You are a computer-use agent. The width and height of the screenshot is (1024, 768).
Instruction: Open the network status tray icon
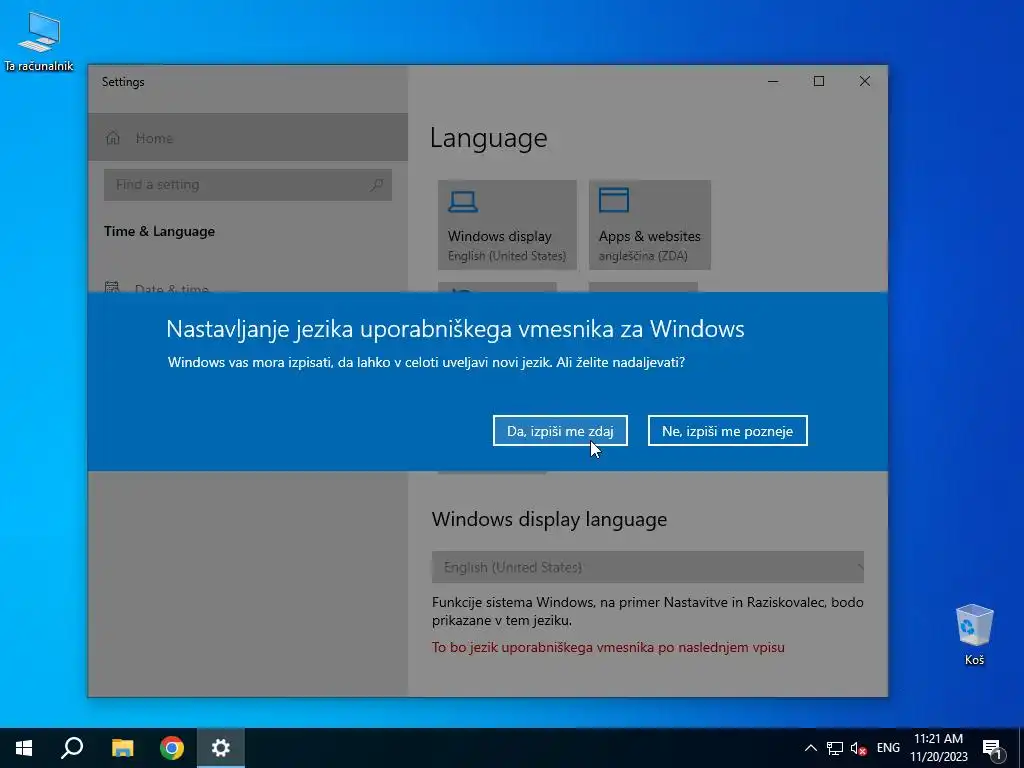[x=835, y=748]
